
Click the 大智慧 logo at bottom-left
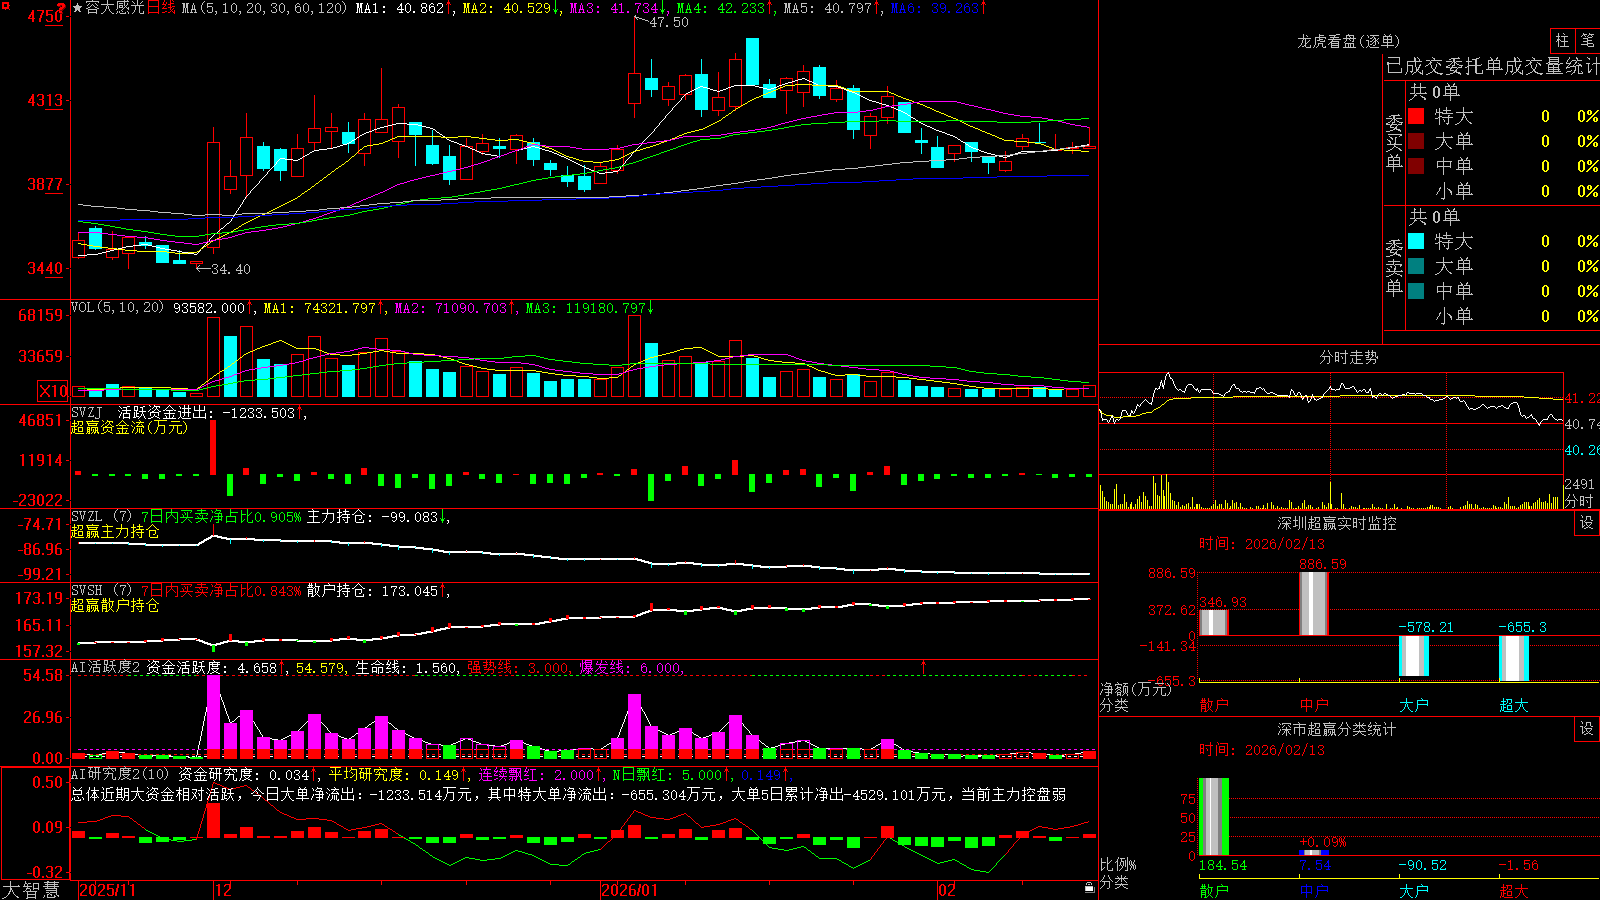point(31,890)
